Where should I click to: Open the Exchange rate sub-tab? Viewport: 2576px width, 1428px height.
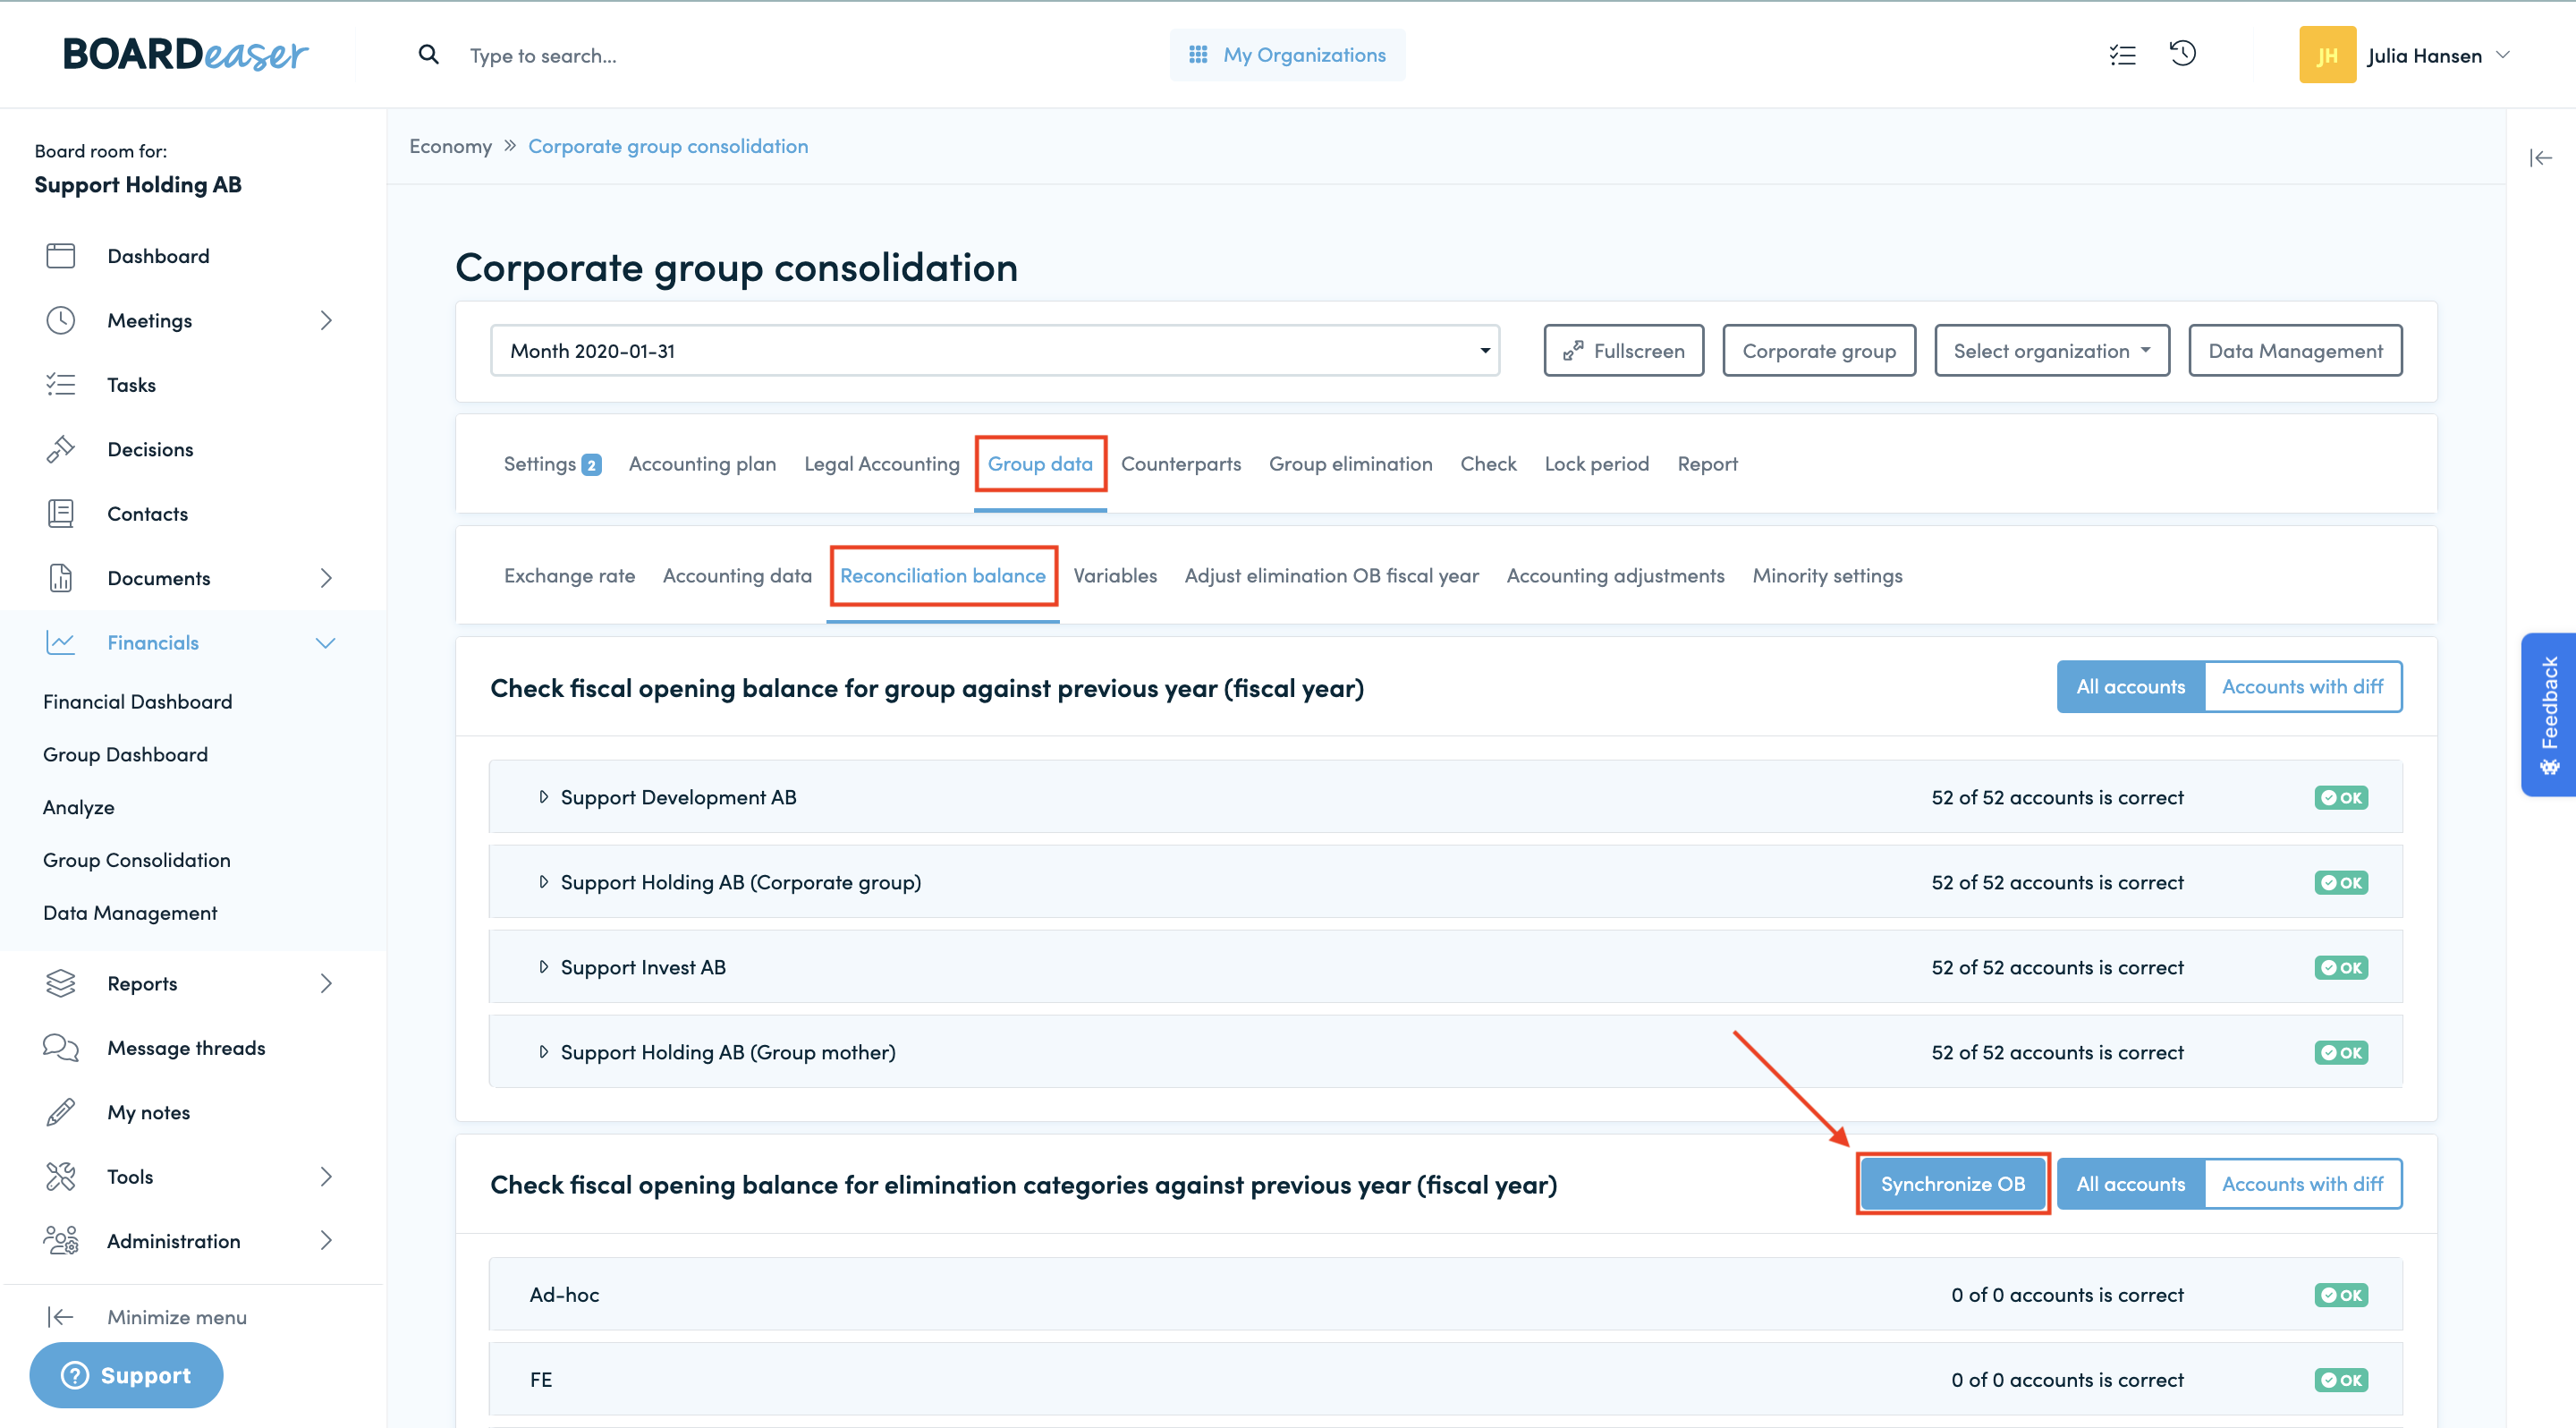[x=569, y=576]
